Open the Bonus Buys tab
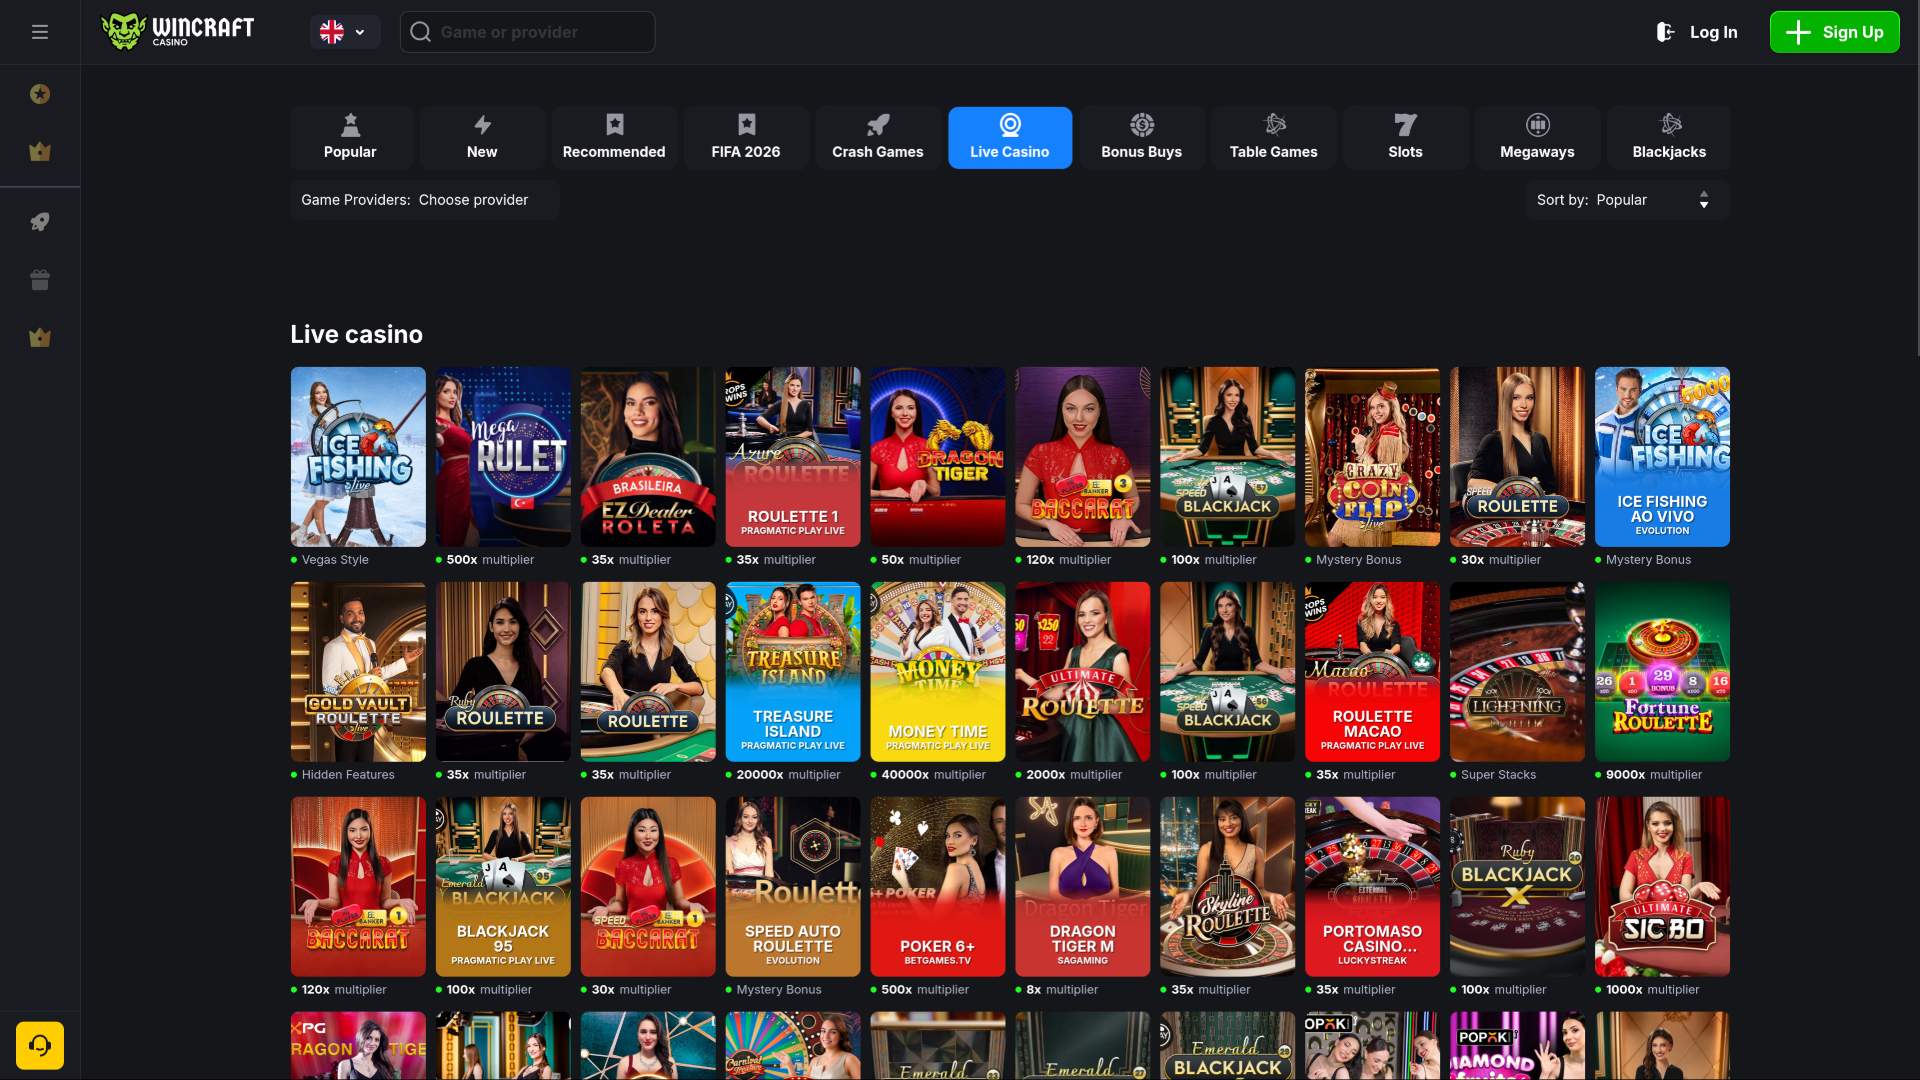Screen dimensions: 1920x1080 tap(1142, 138)
